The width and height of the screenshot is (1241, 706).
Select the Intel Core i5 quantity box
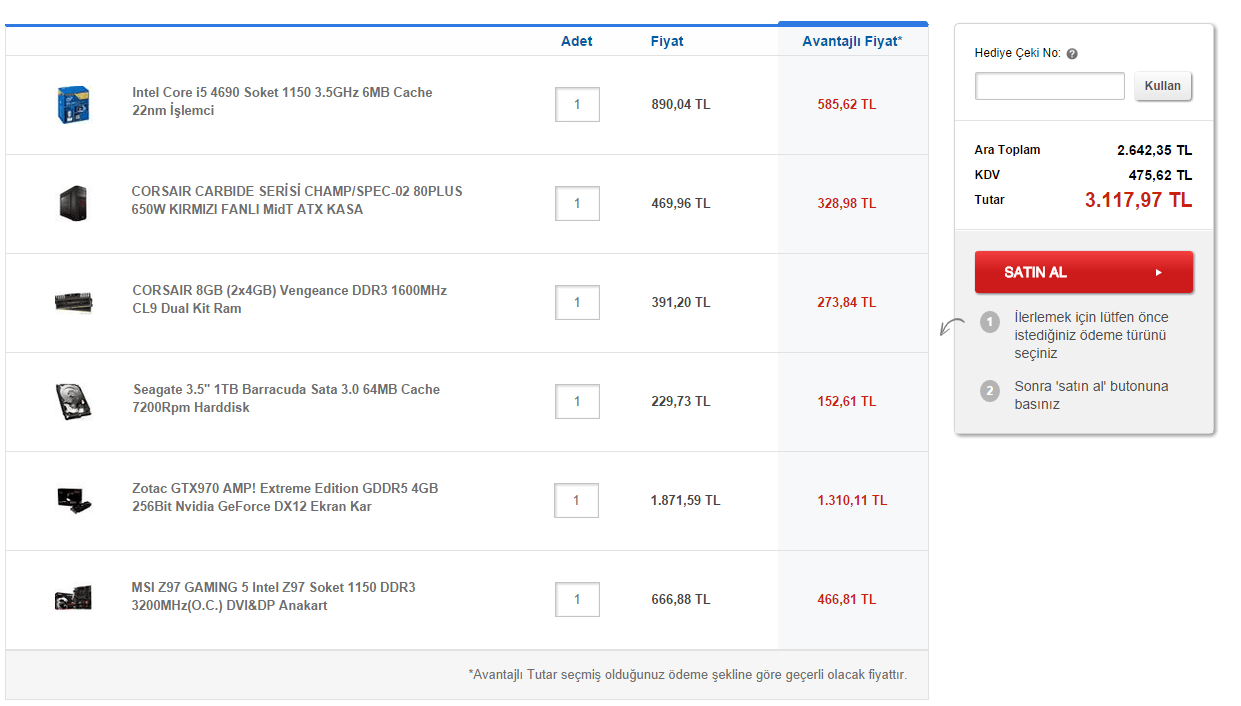pos(577,104)
